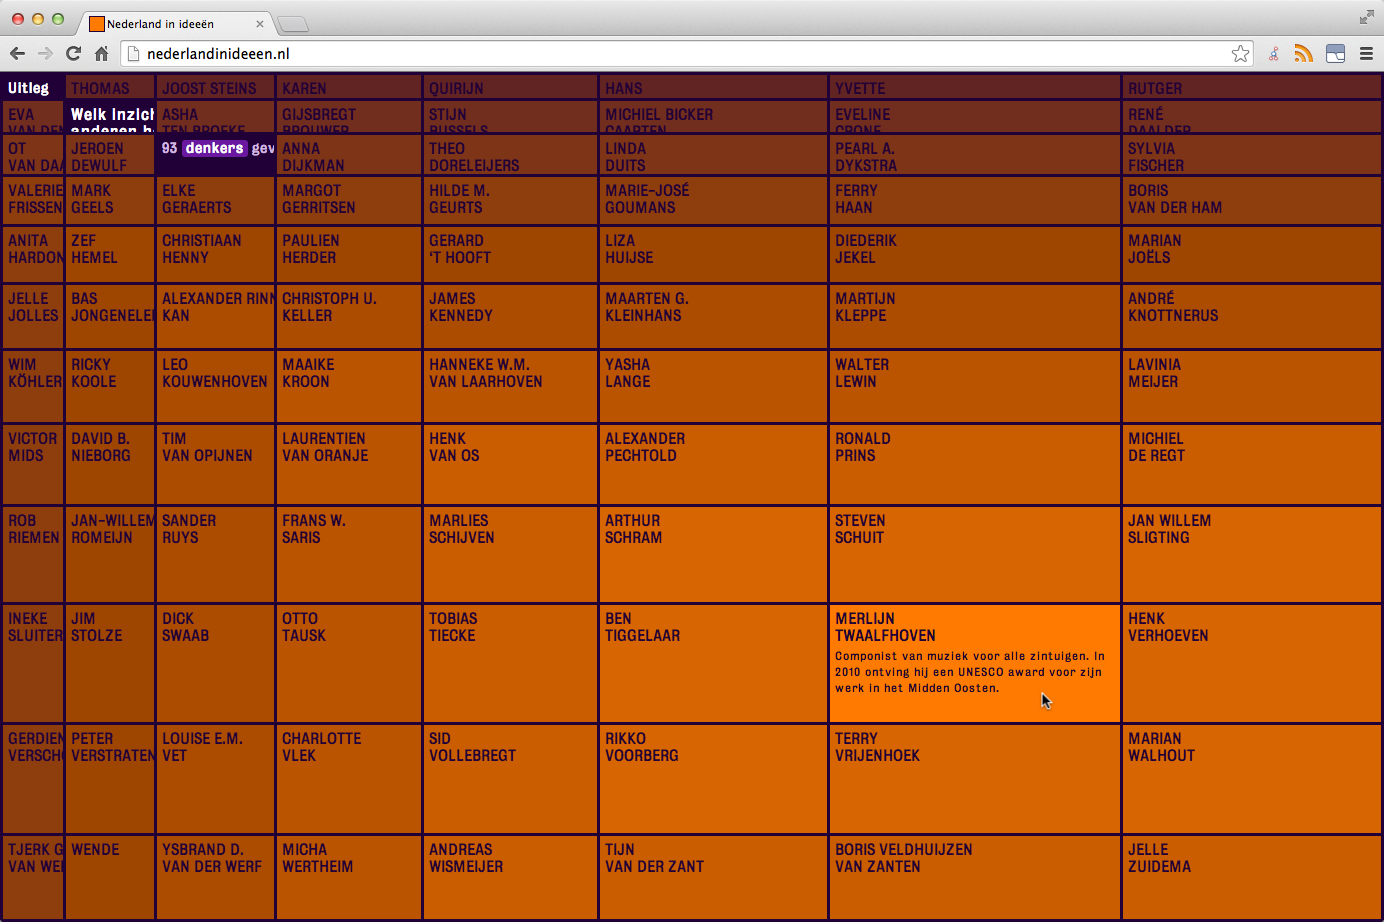The image size is (1384, 922).
Task: Click the purple 'denkers' label
Action: (214, 148)
